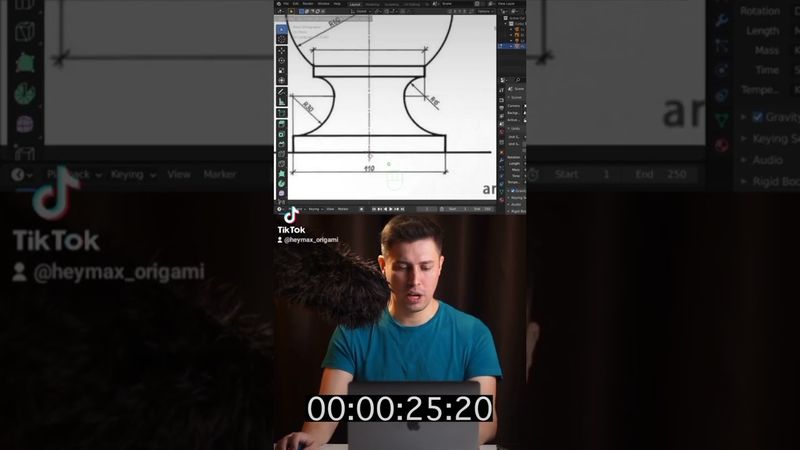Viewport: 800px width, 450px height.
Task: Open the Window menu
Action: (323, 4)
